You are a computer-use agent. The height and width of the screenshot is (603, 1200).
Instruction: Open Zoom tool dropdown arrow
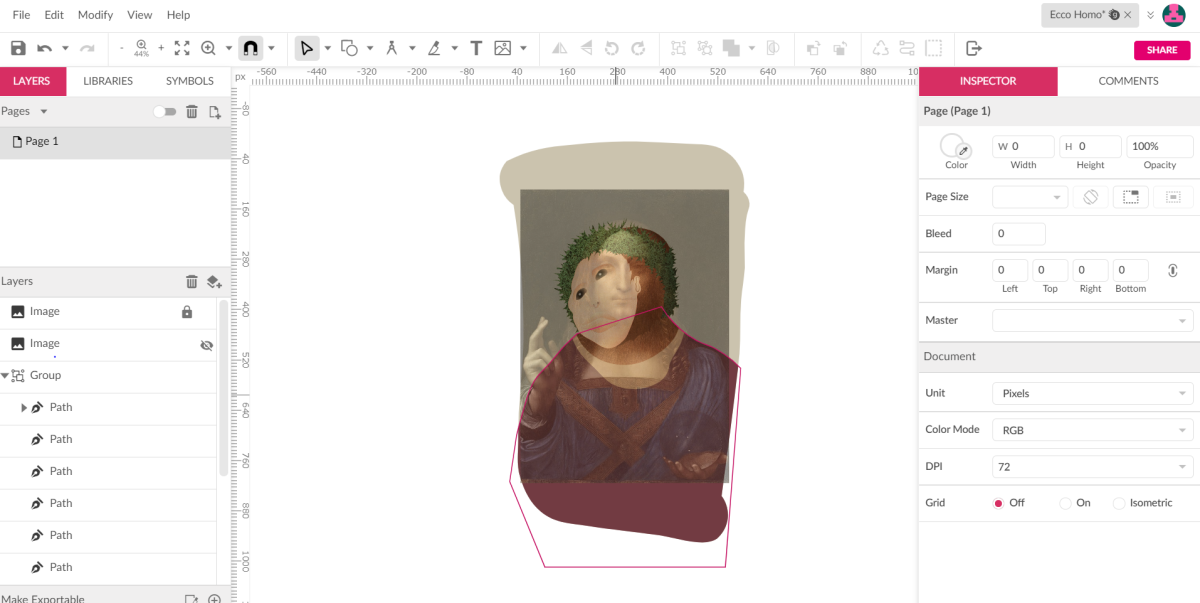tap(229, 48)
